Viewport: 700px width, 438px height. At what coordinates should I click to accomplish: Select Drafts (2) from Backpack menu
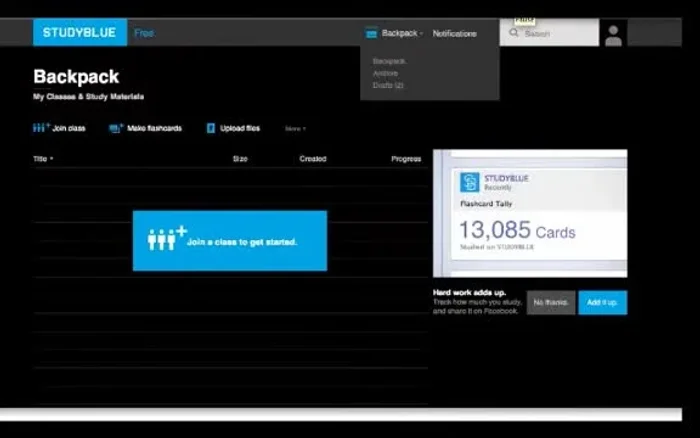388,85
